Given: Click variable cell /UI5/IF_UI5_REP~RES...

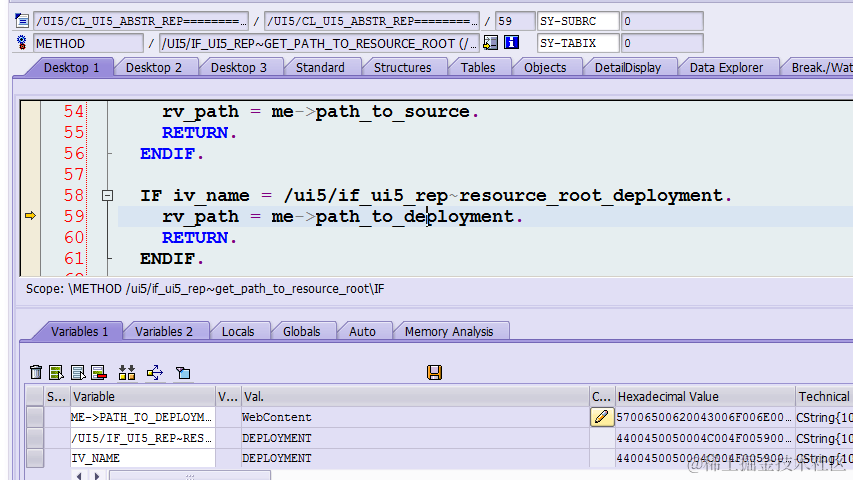Looking at the screenshot, I should click(143, 438).
